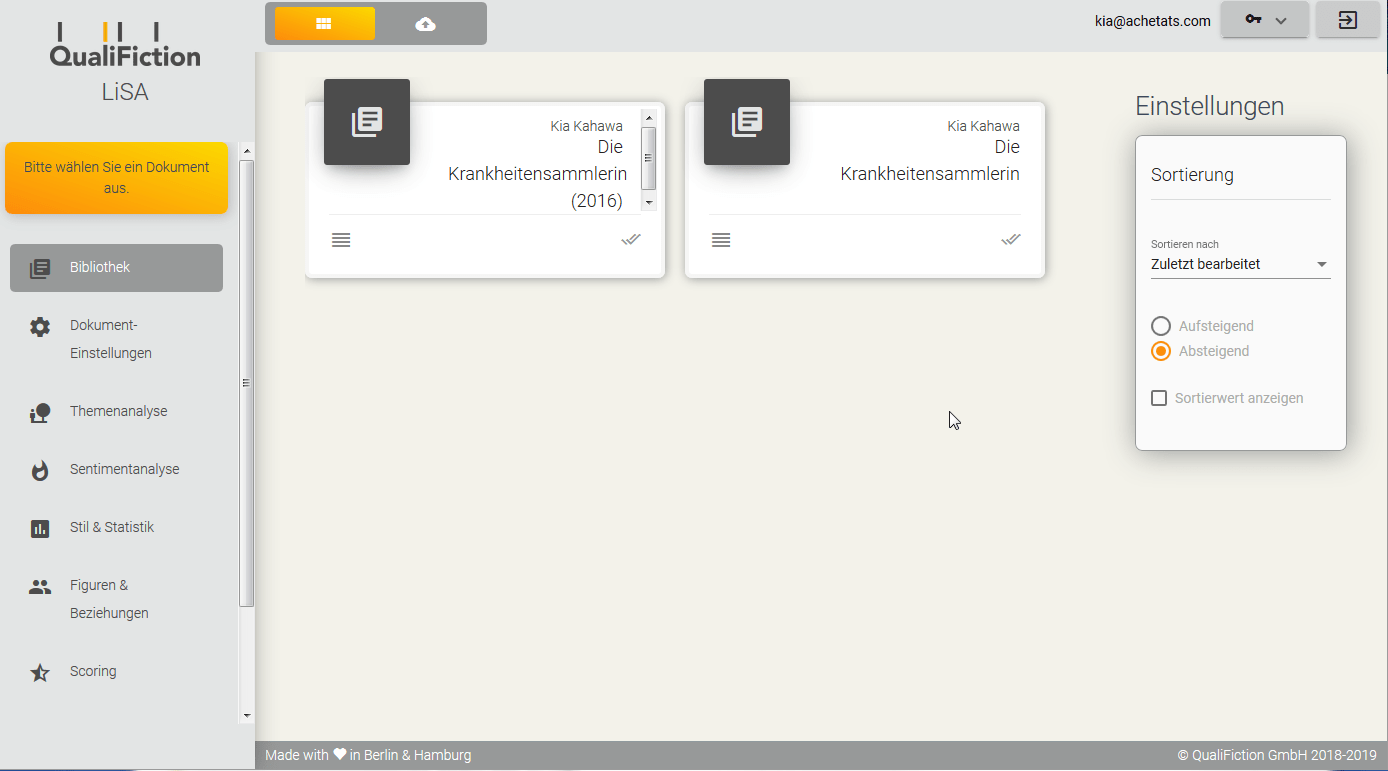Image resolution: width=1388 pixels, height=771 pixels.
Task: Click the cloud upload icon
Action: point(426,24)
